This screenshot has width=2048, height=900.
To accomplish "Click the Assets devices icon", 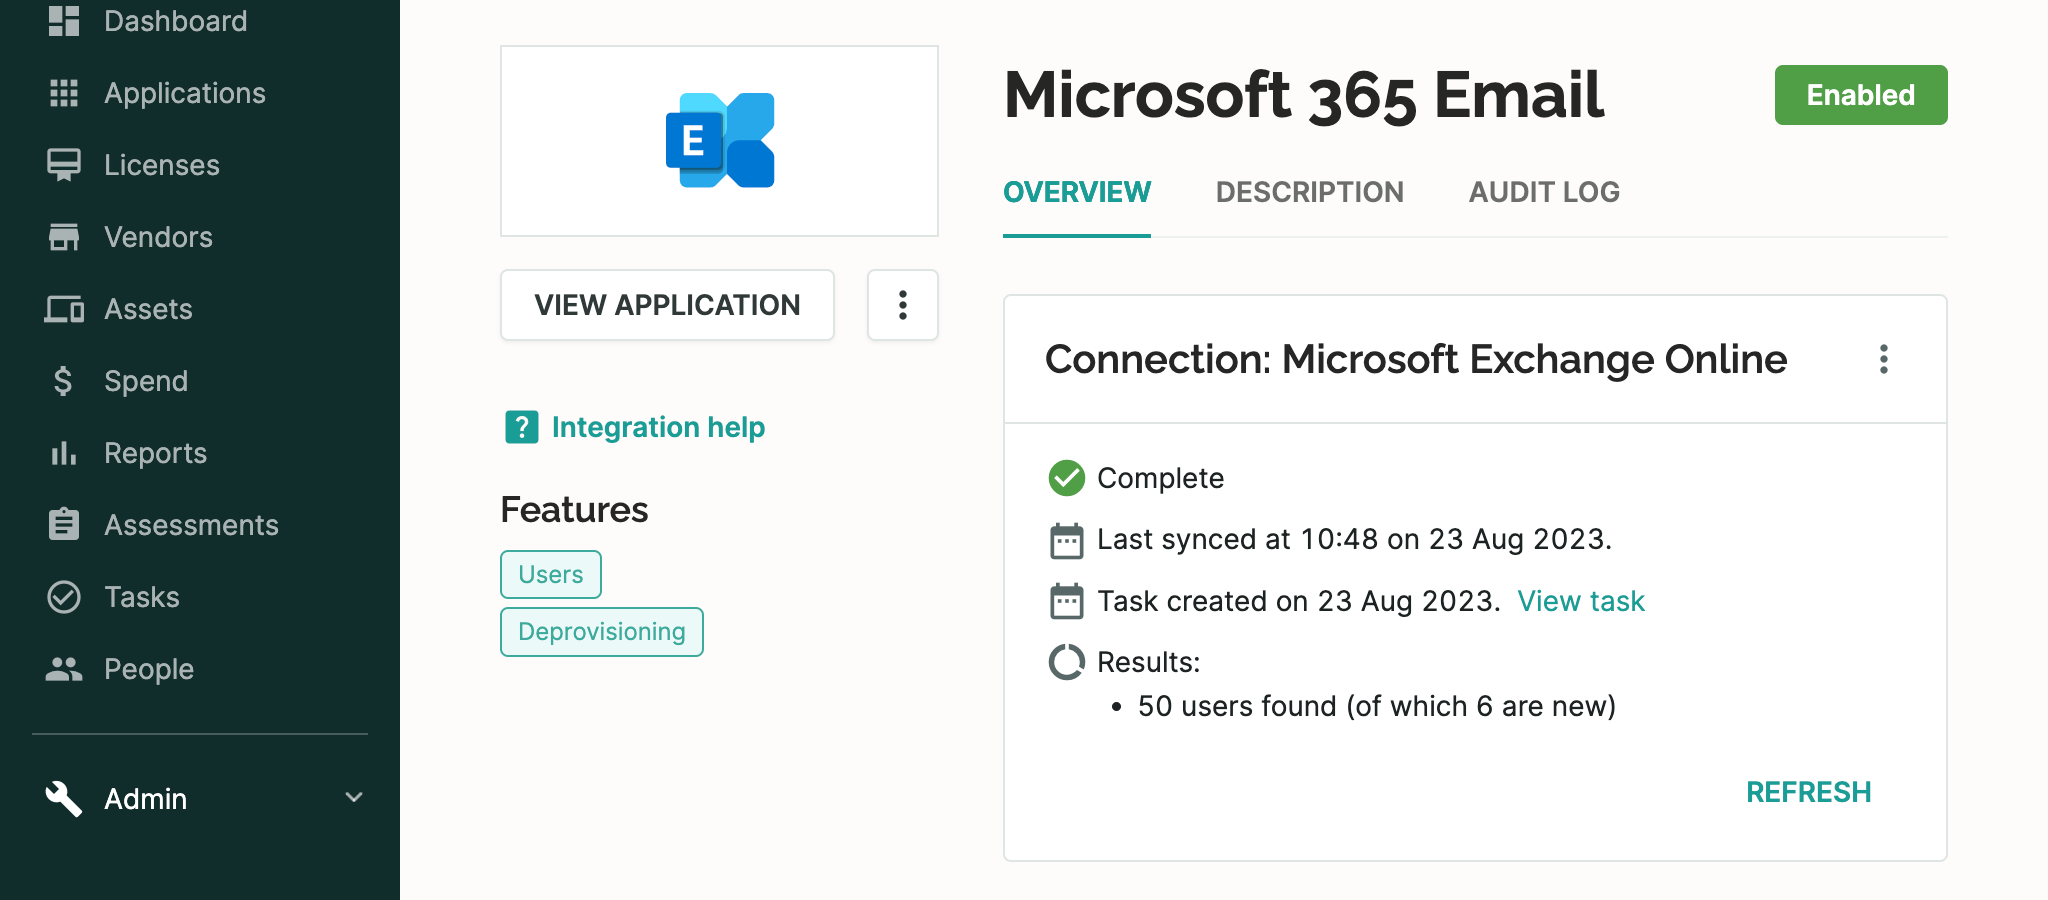I will point(64,309).
